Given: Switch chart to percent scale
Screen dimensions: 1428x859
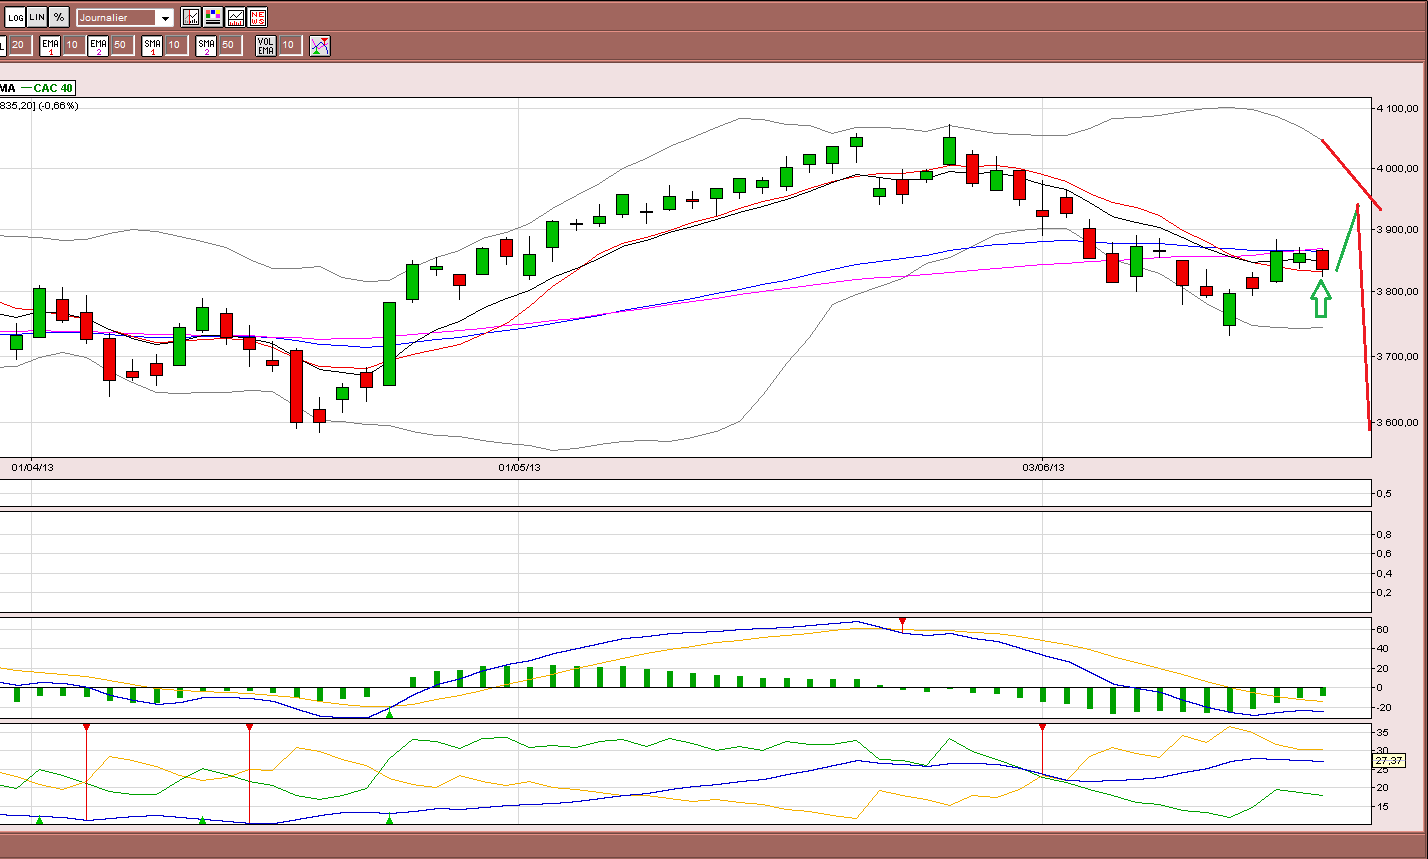Looking at the screenshot, I should pyautogui.click(x=59, y=17).
